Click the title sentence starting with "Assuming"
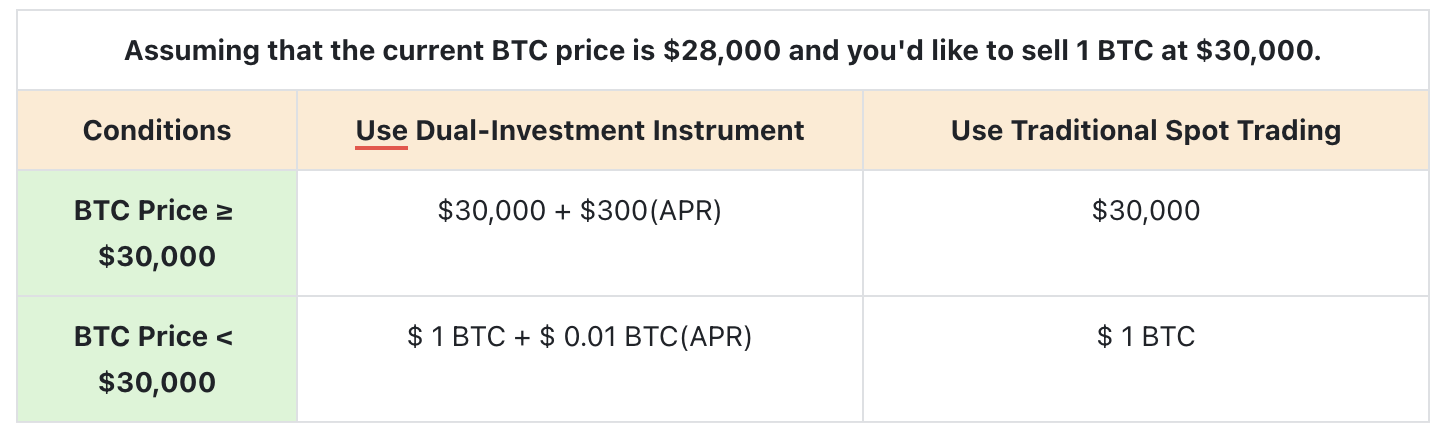 coord(722,51)
